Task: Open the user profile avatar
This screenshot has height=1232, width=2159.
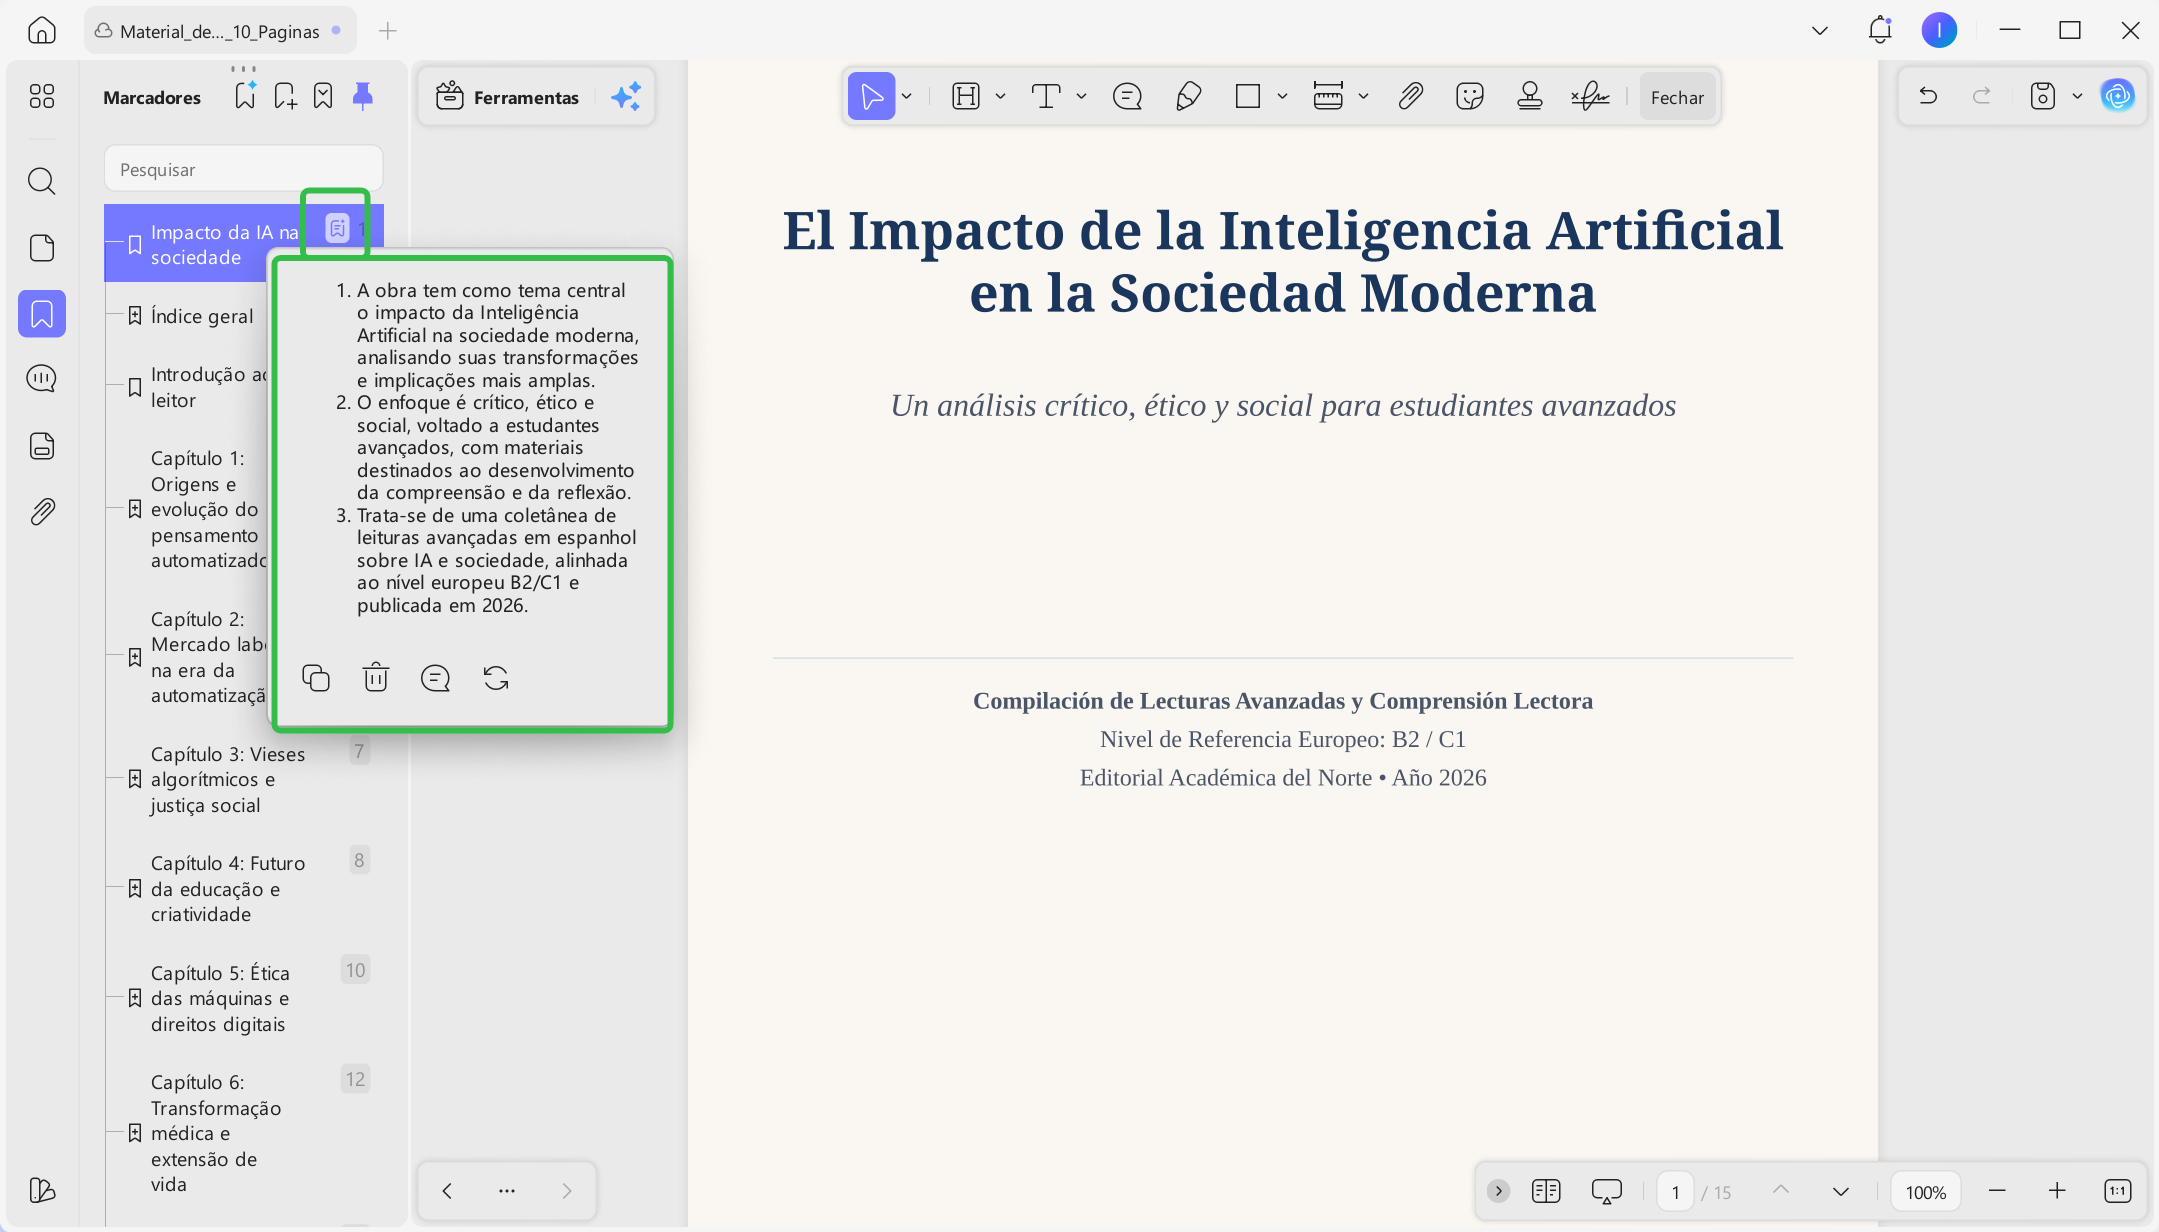Action: [x=1939, y=30]
